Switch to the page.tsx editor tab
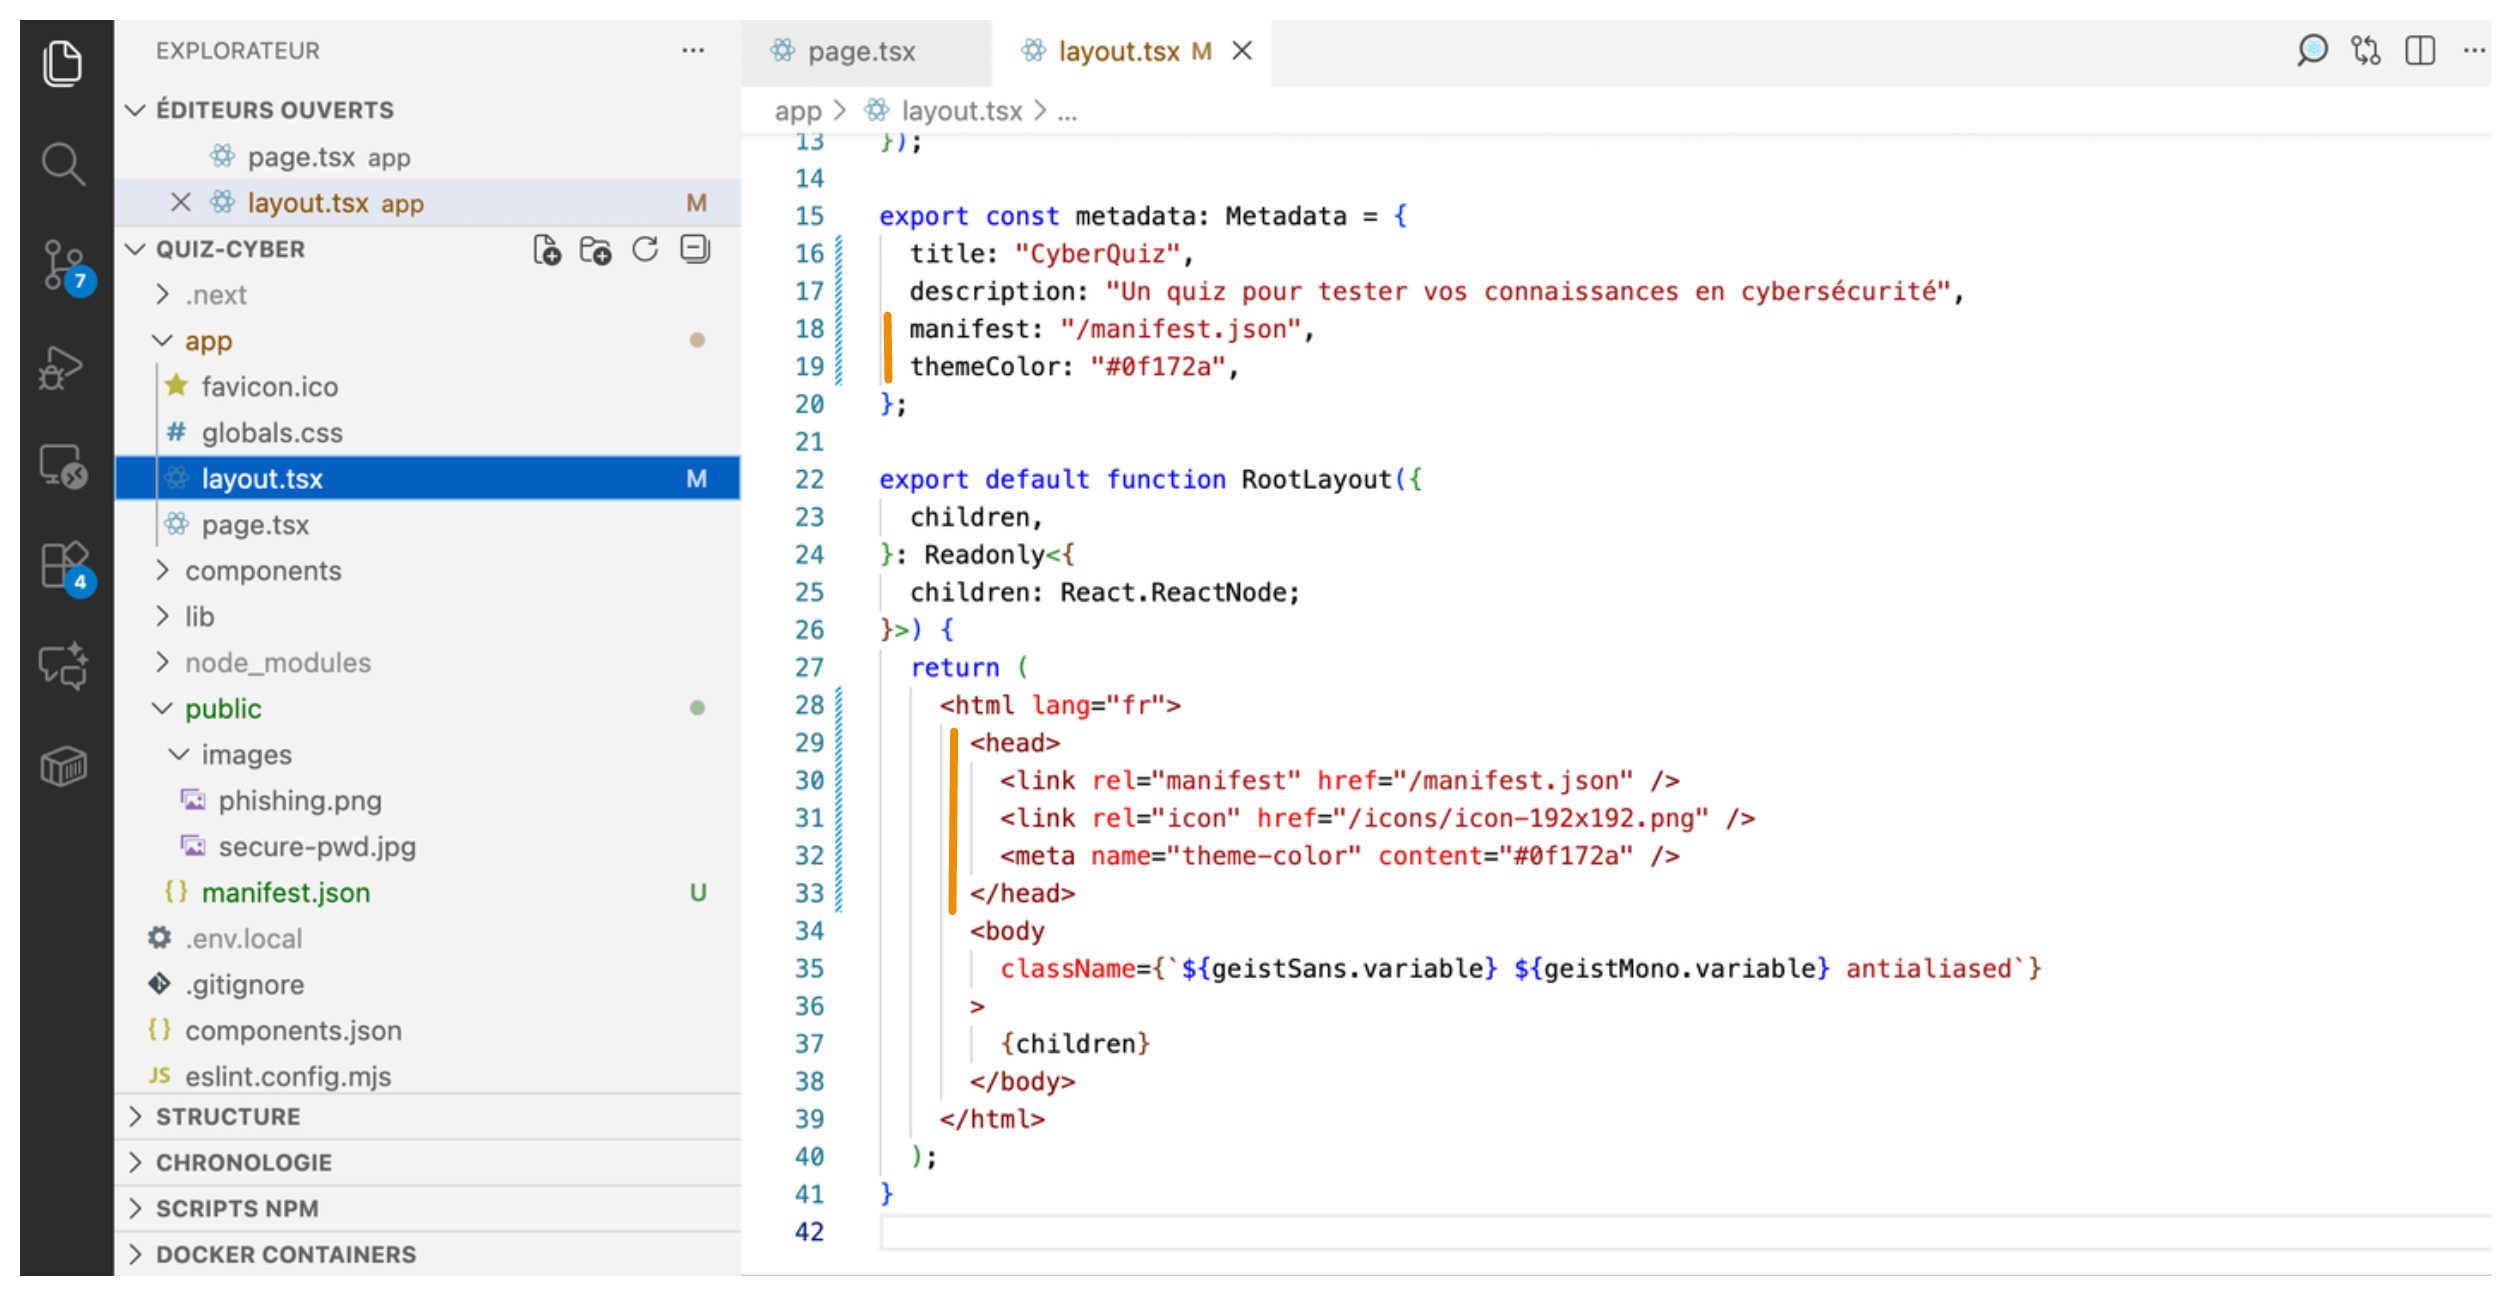 click(860, 52)
